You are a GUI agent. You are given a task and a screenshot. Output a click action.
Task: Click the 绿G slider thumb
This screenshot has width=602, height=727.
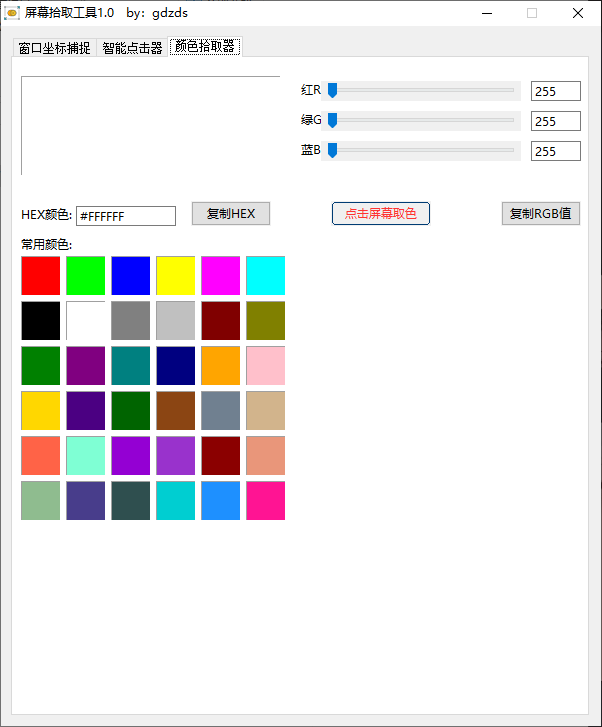(332, 121)
